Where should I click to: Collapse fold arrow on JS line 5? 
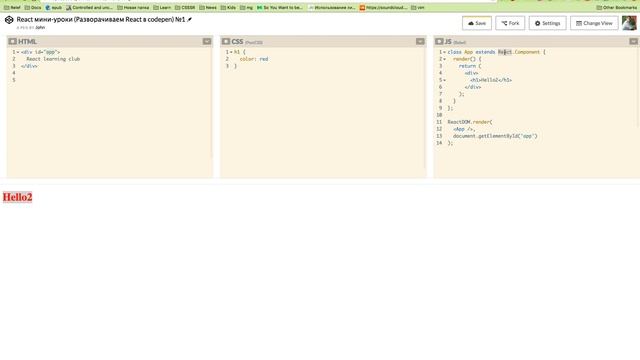tap(444, 80)
